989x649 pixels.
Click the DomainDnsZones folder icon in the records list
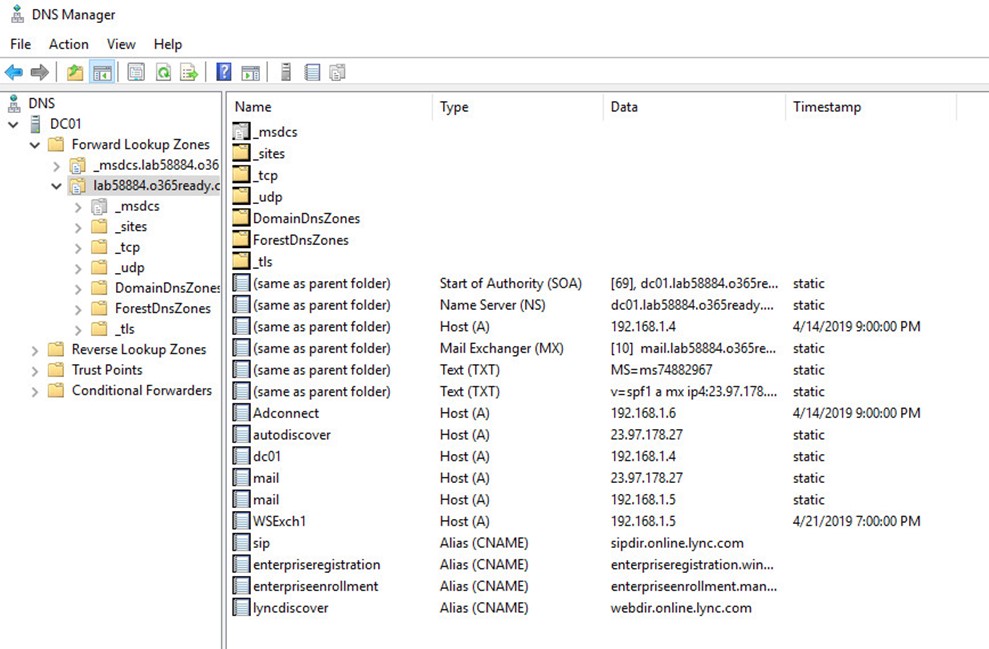(241, 218)
